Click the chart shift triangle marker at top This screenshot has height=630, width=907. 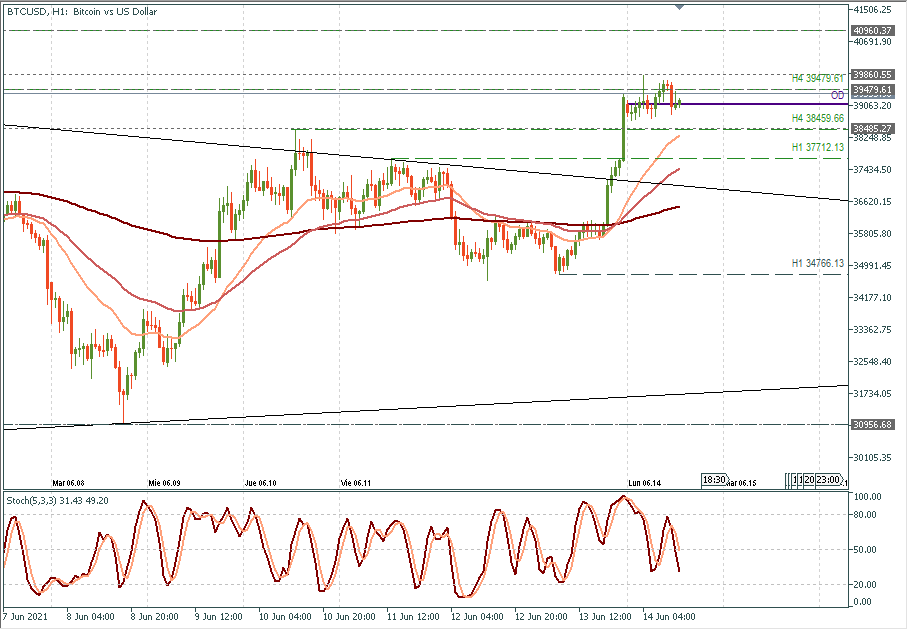pyautogui.click(x=680, y=8)
